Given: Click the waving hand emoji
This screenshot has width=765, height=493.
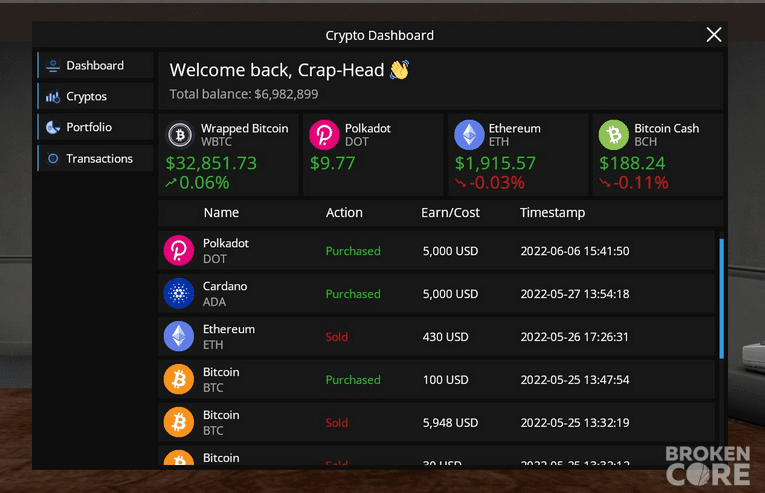Looking at the screenshot, I should pyautogui.click(x=400, y=70).
